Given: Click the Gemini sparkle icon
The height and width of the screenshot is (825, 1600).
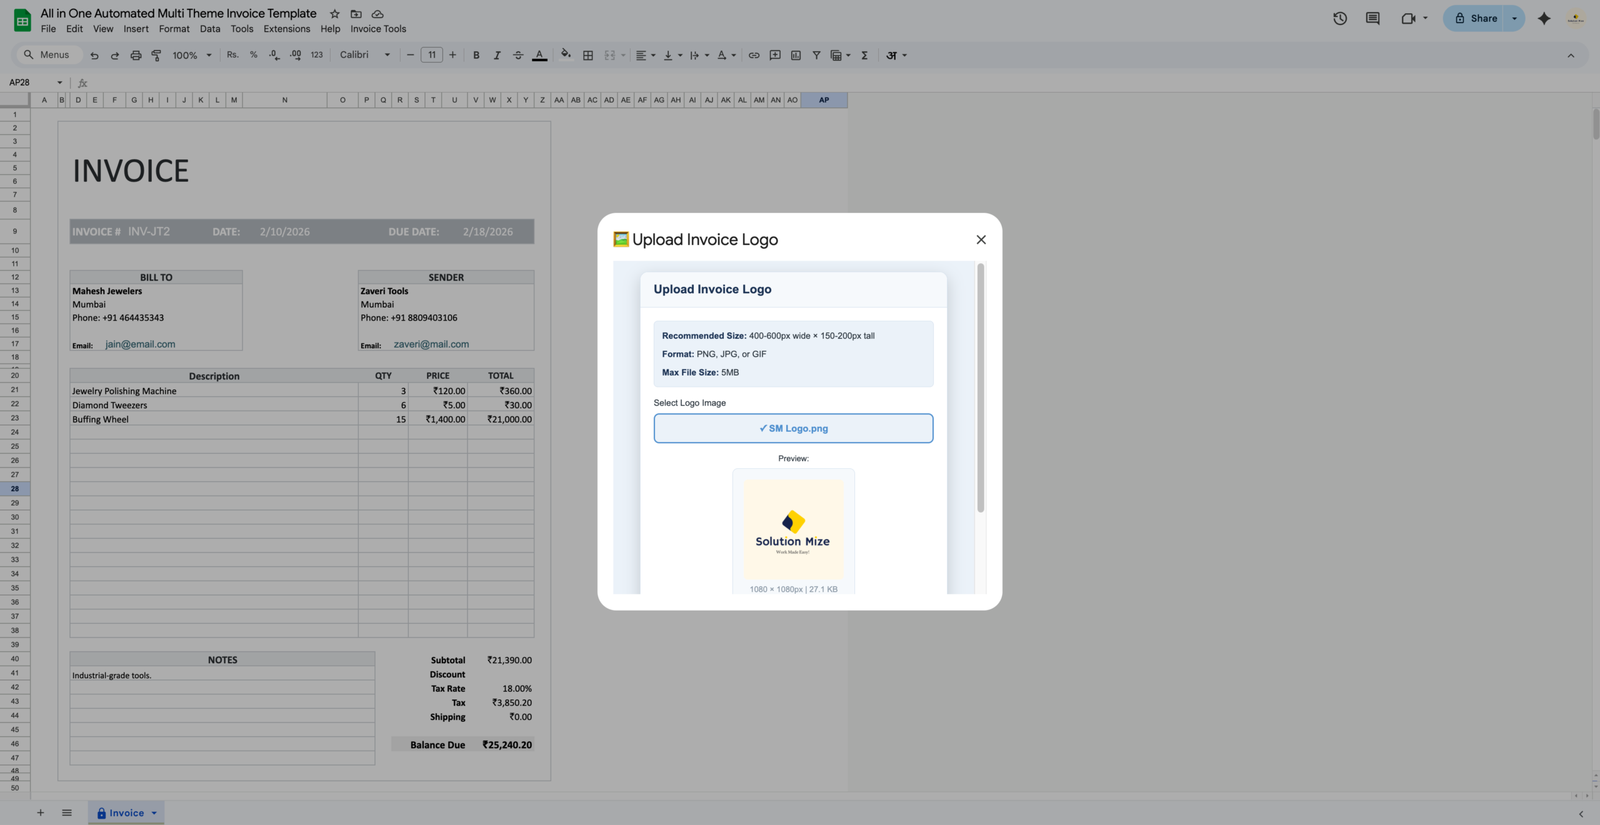Looking at the screenshot, I should 1544,18.
